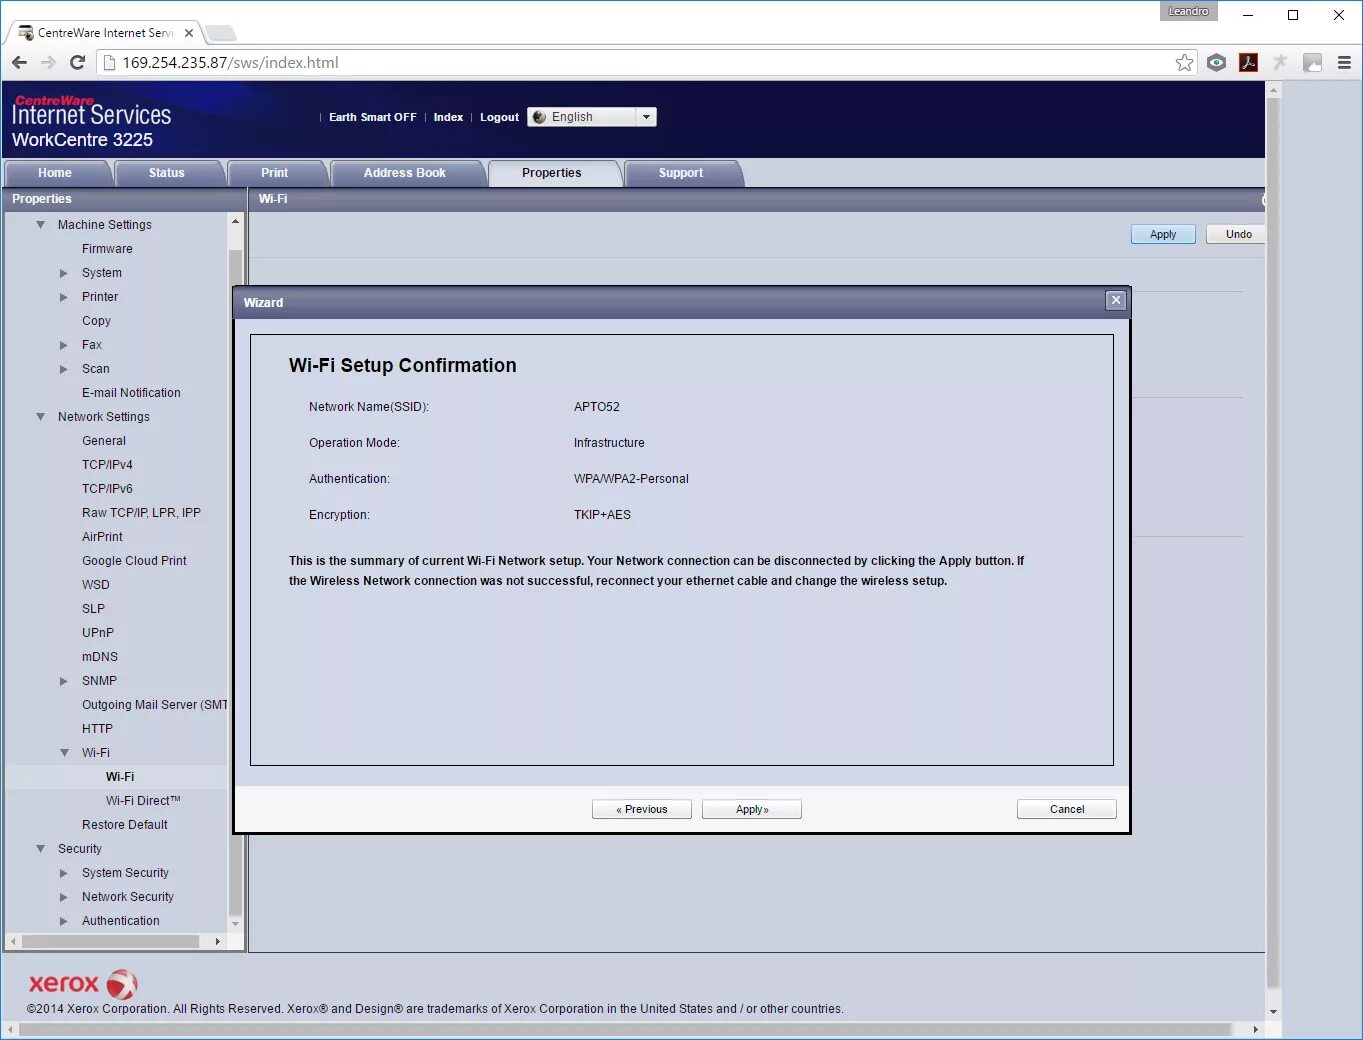Close the CentreWare browser tab
Image resolution: width=1363 pixels, height=1040 pixels.
pos(189,33)
